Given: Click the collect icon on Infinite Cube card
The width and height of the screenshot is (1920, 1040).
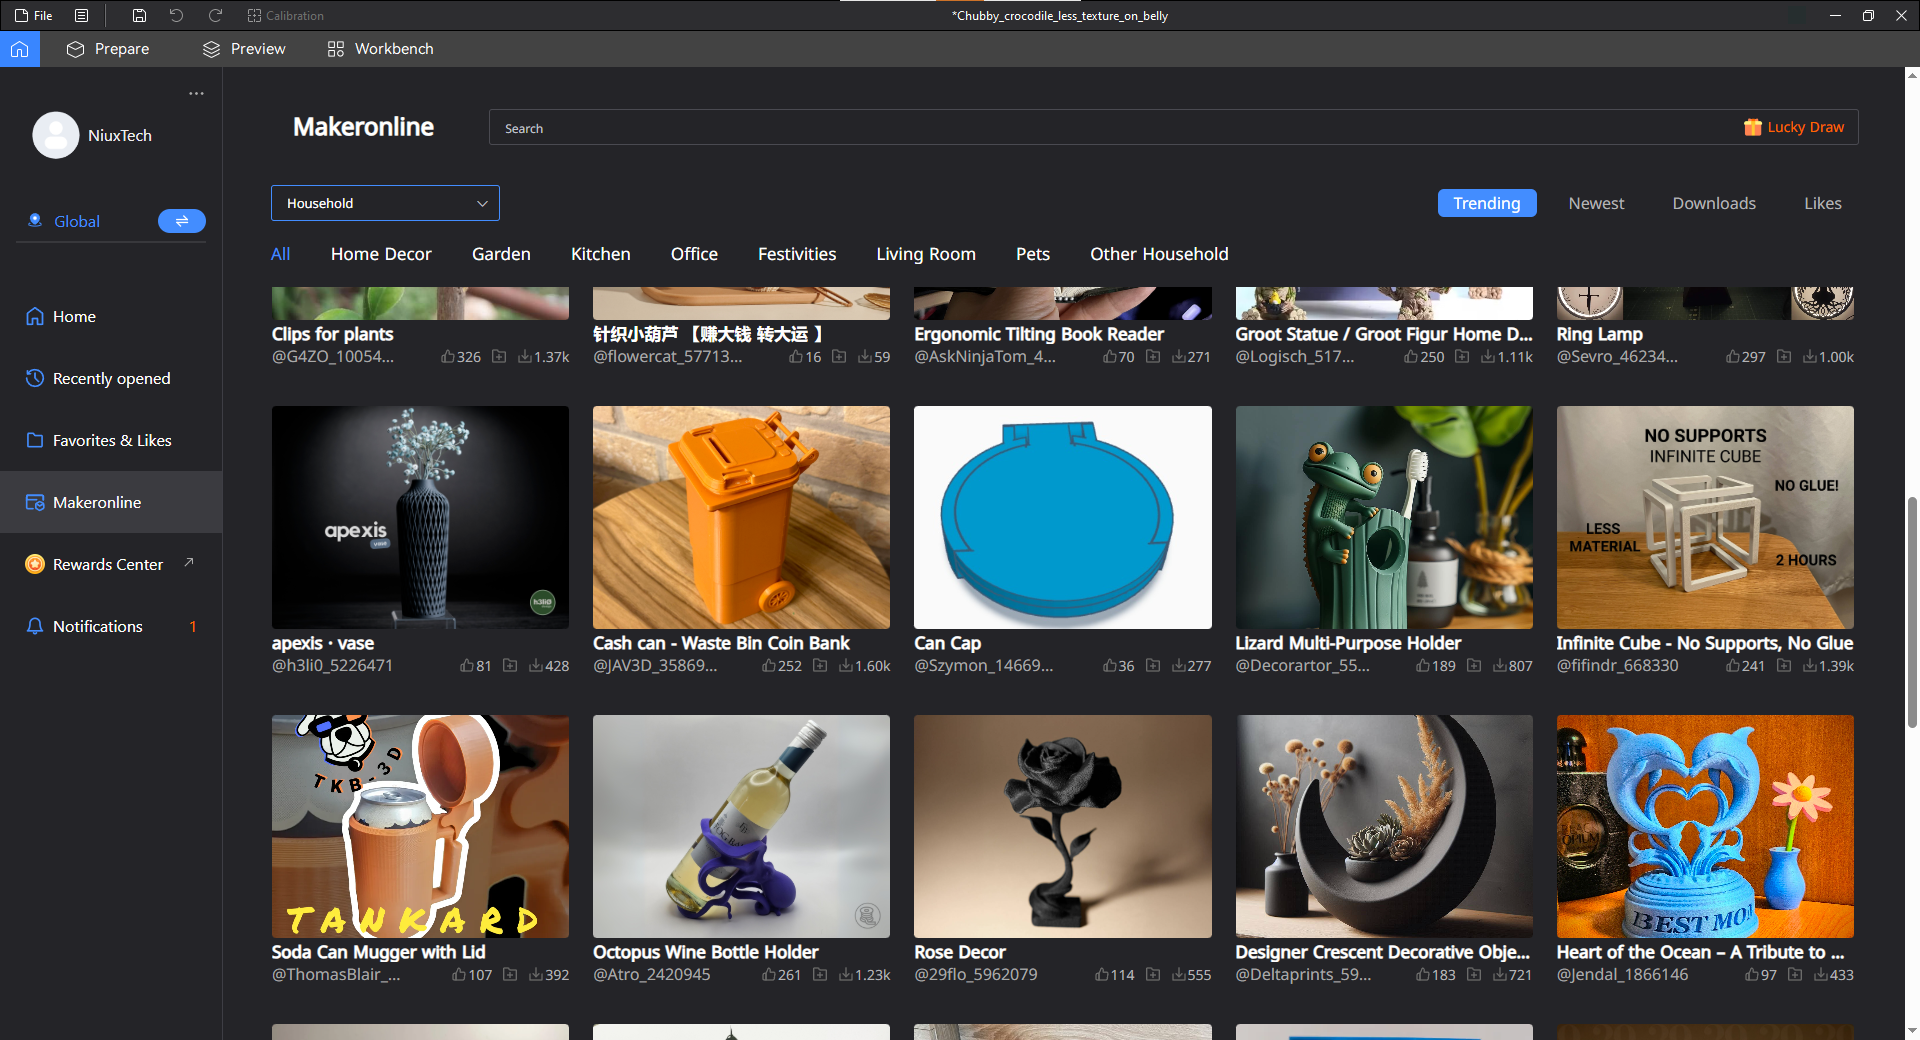Looking at the screenshot, I should pos(1784,665).
